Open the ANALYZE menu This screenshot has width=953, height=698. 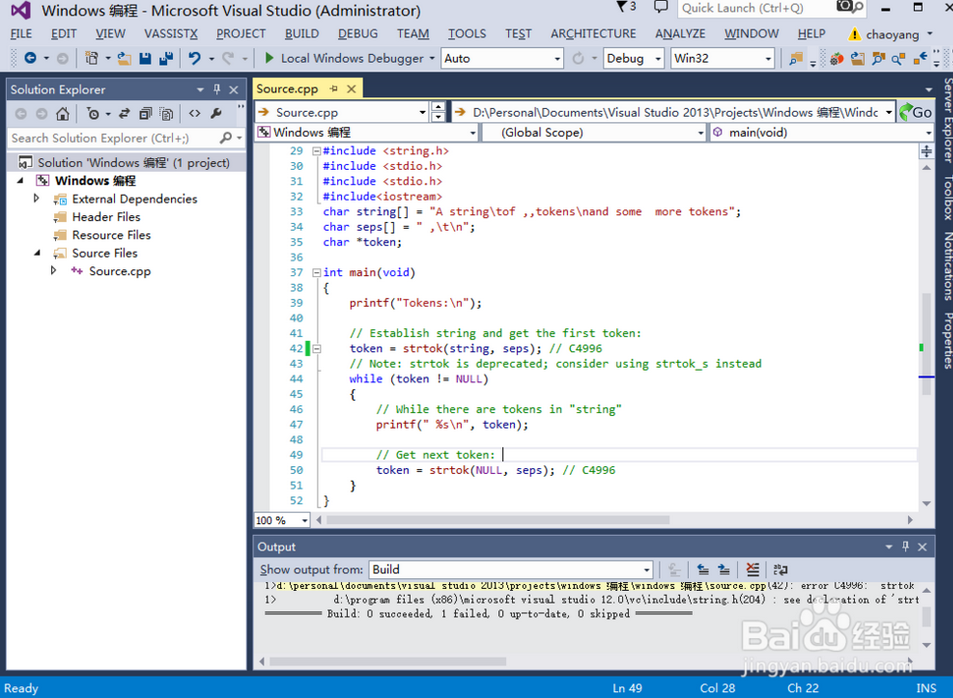point(680,34)
